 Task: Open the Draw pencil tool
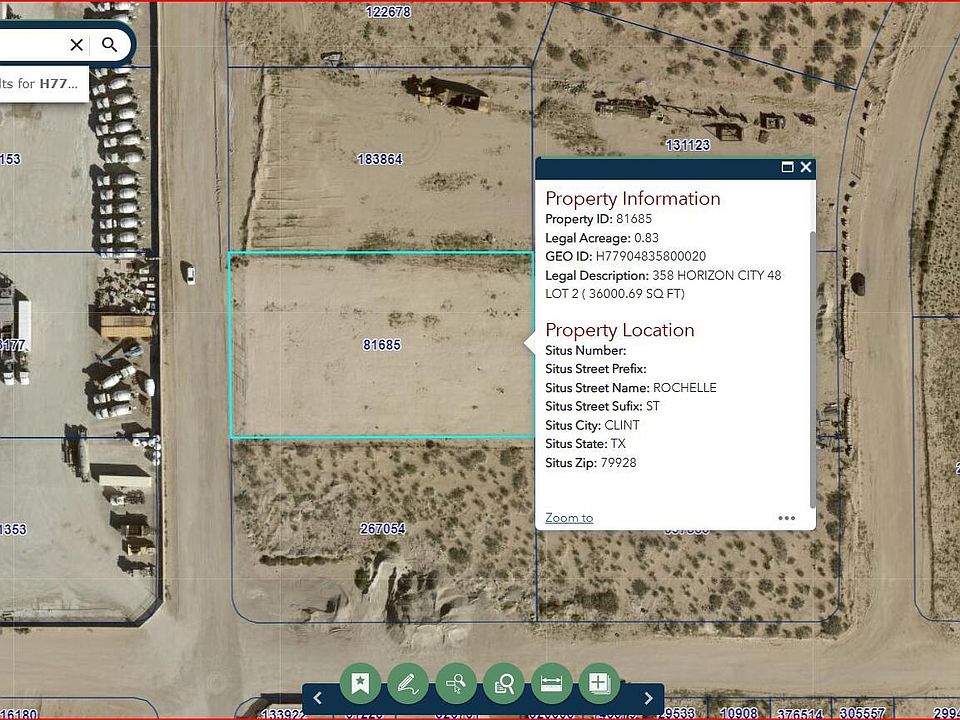(408, 683)
